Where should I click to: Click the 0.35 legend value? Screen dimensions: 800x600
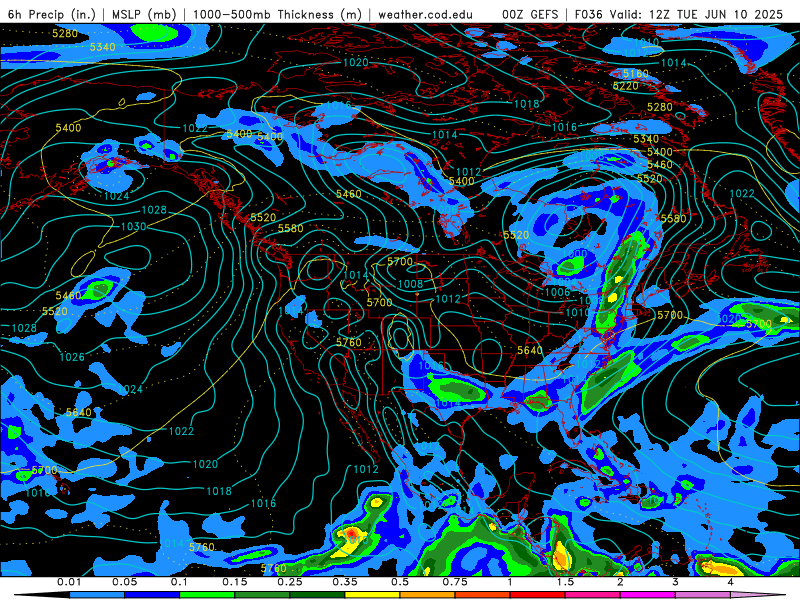[345, 582]
